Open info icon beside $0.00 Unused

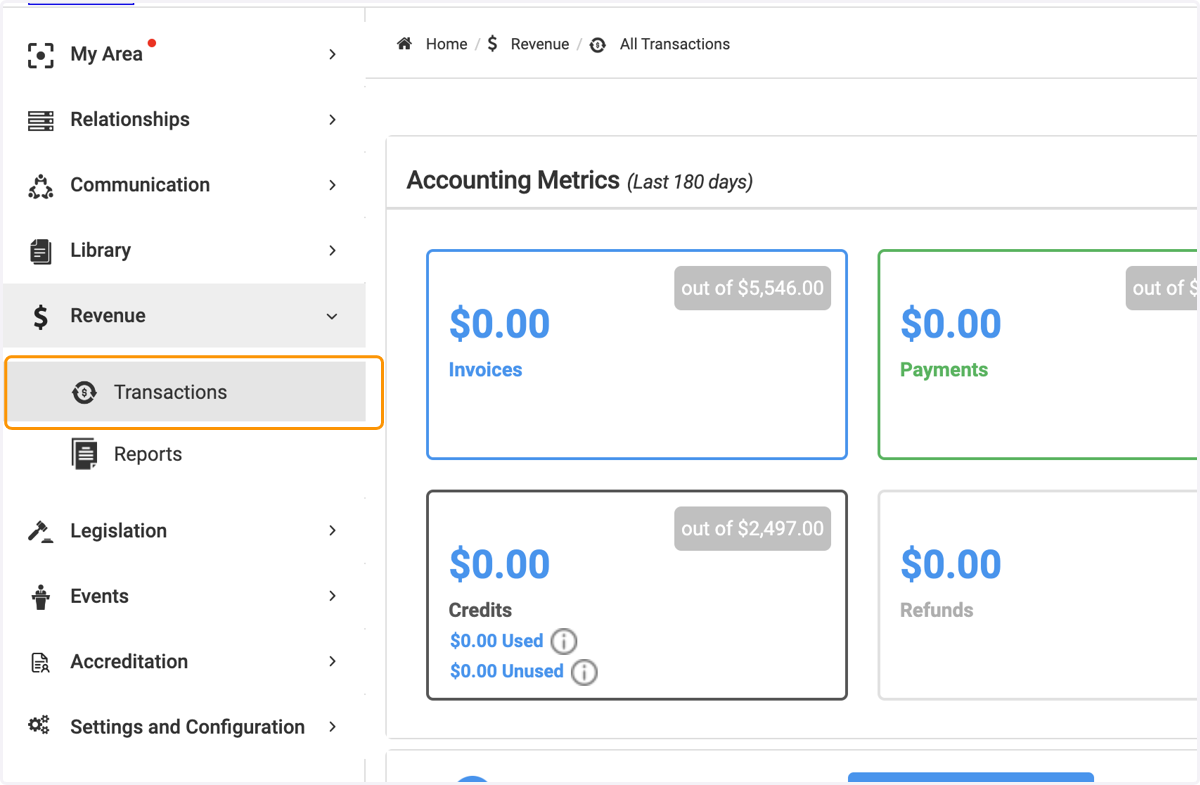tap(584, 672)
